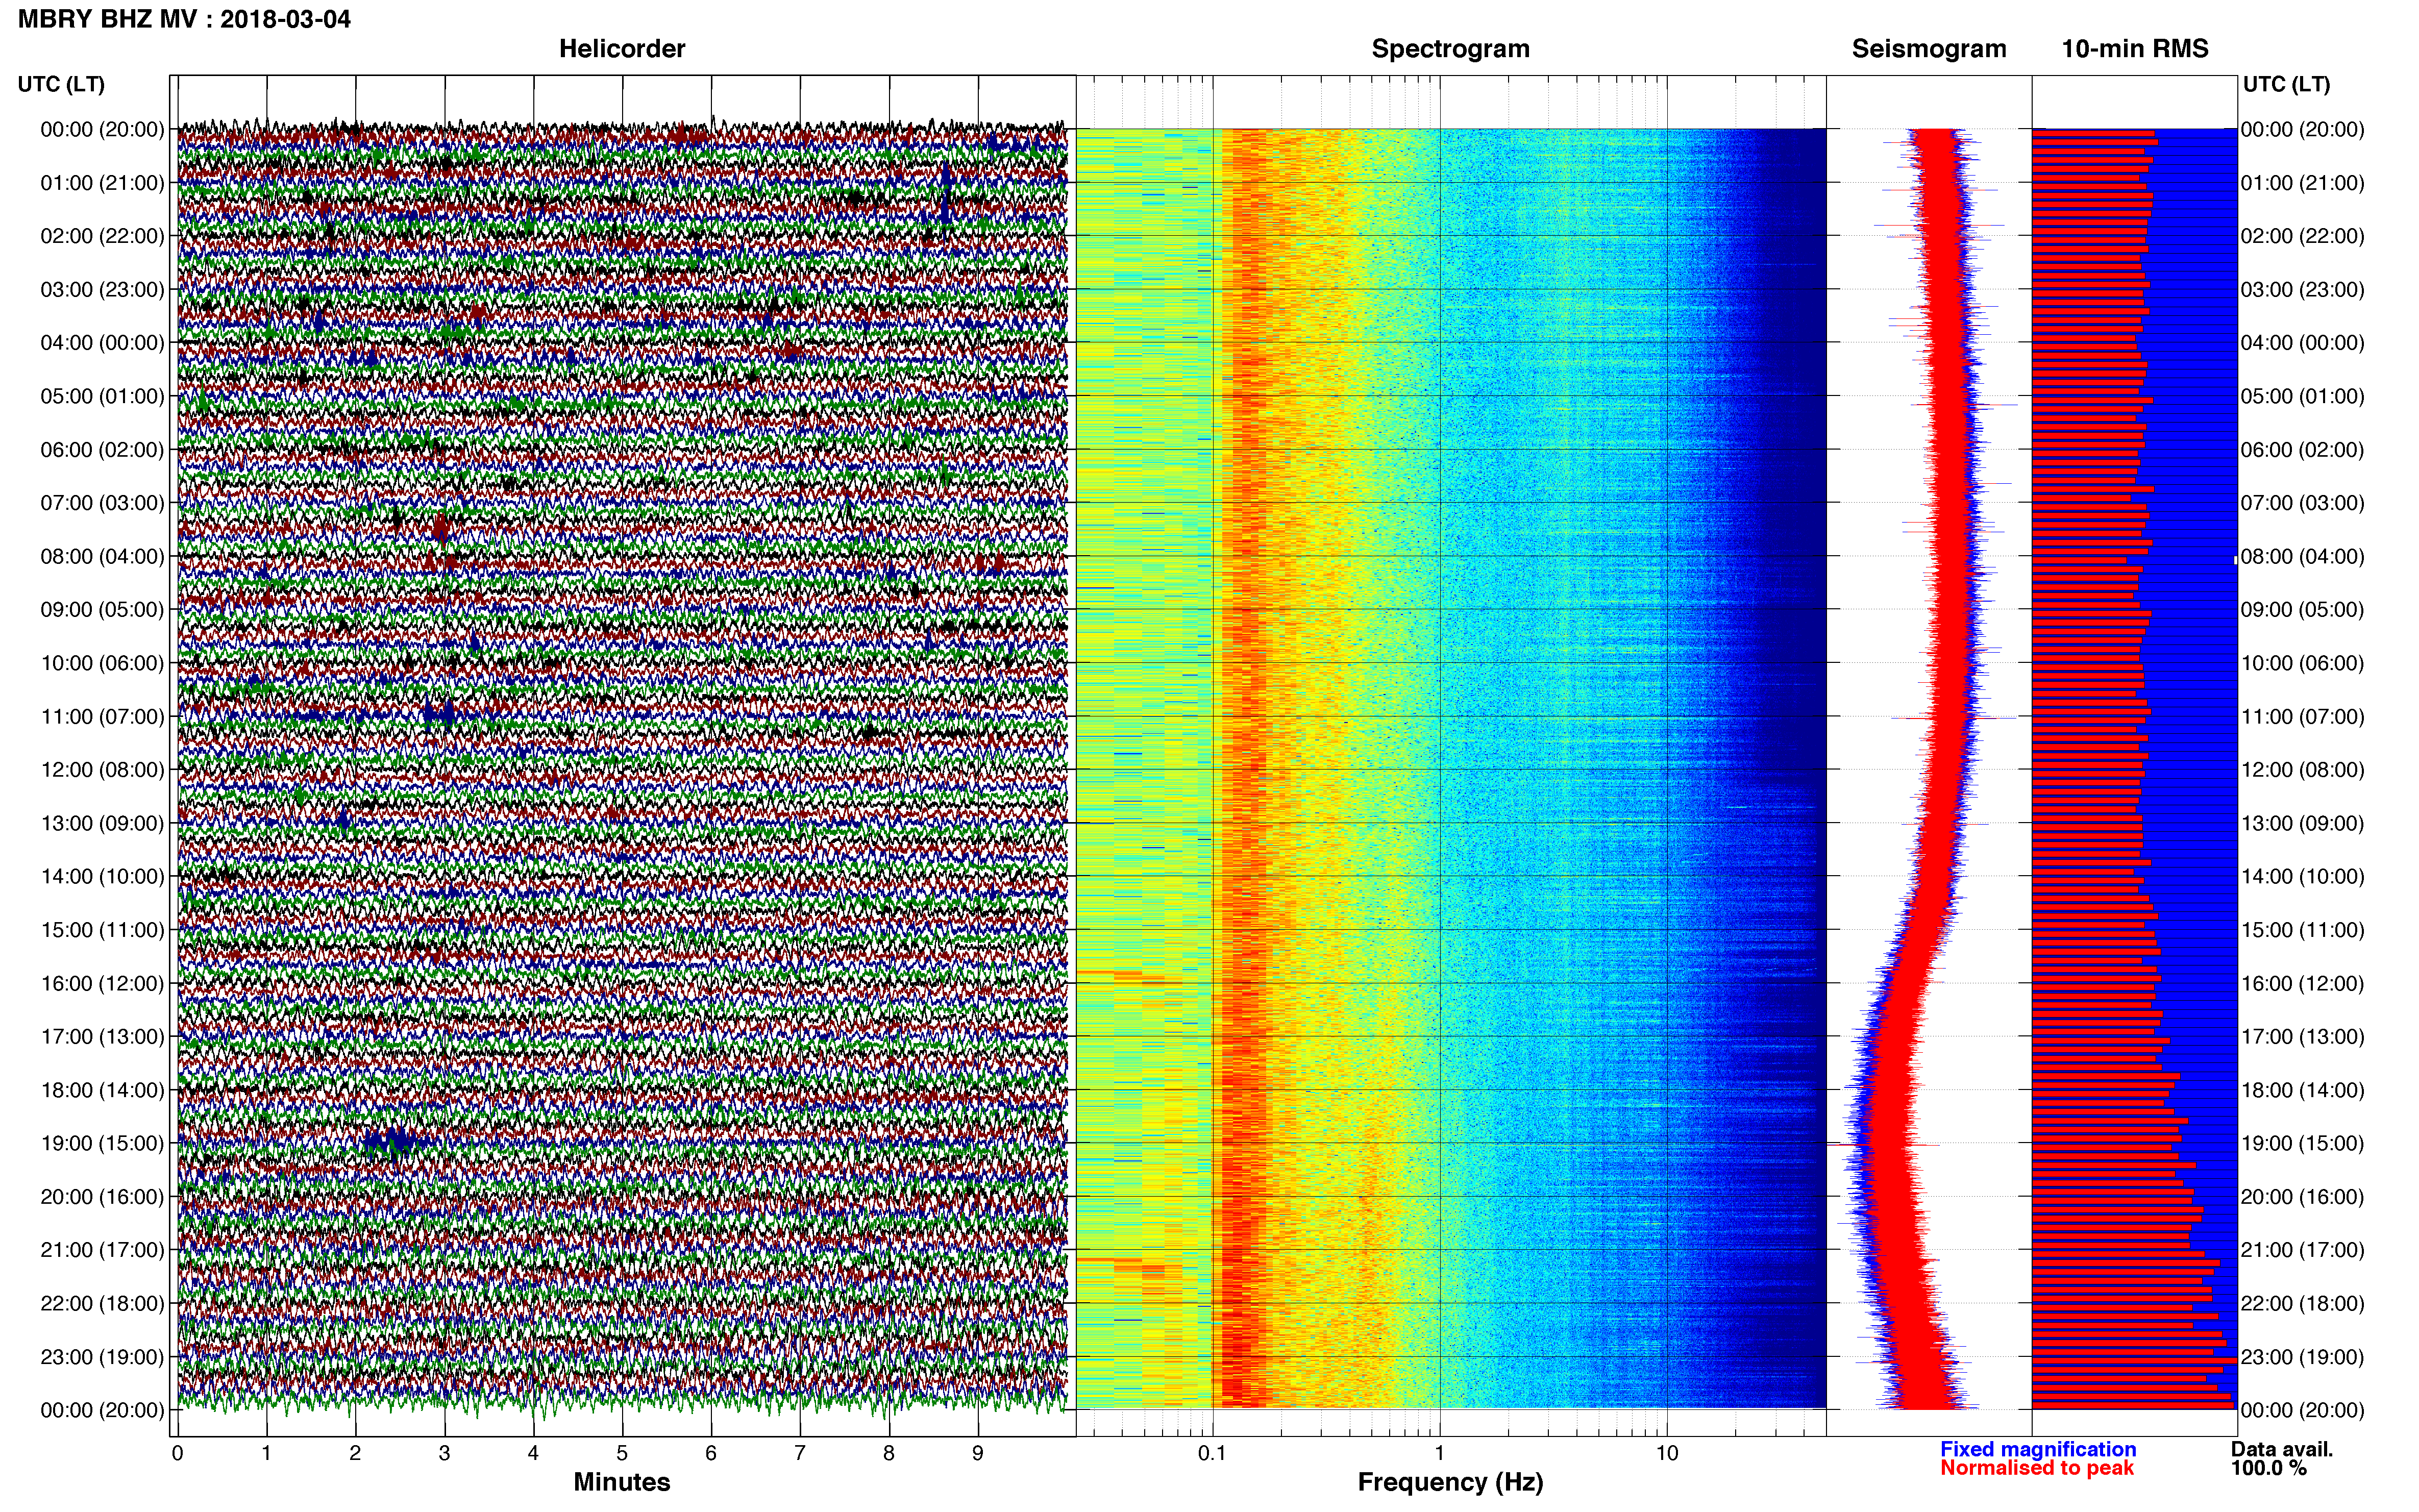Click the '5' tick on the Minutes axis

point(622,1453)
